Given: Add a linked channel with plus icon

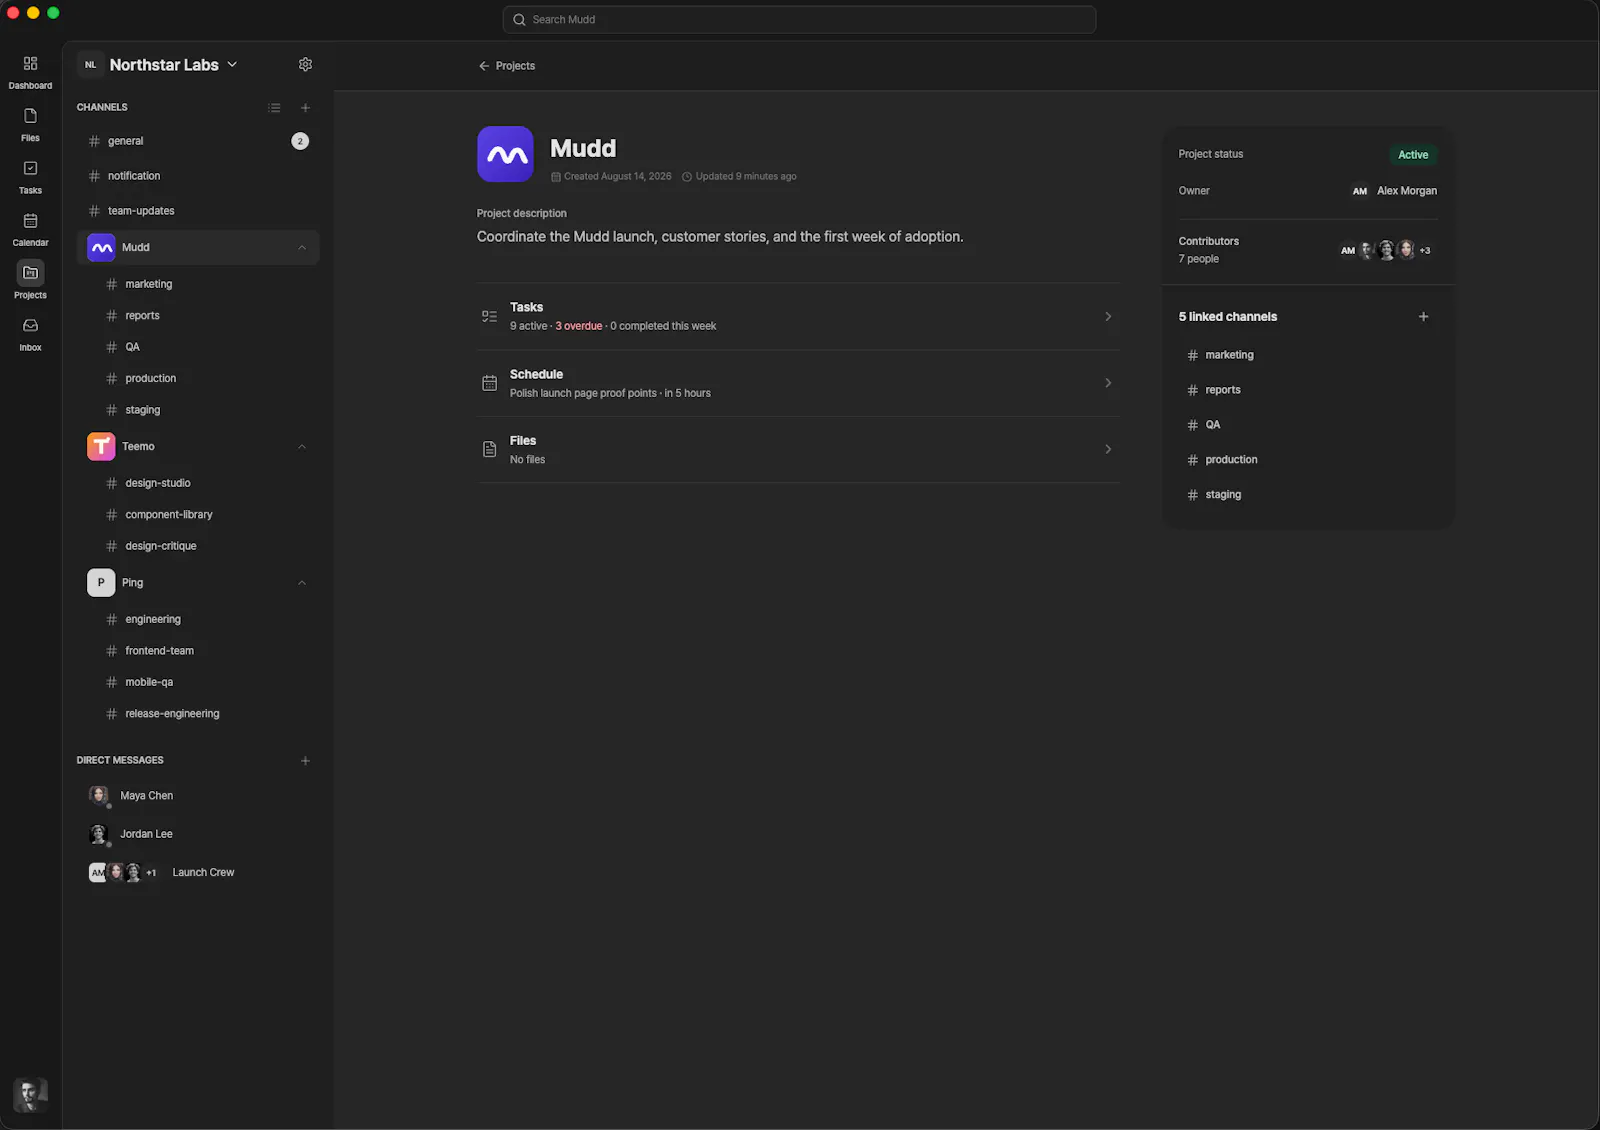Looking at the screenshot, I should (x=1423, y=317).
